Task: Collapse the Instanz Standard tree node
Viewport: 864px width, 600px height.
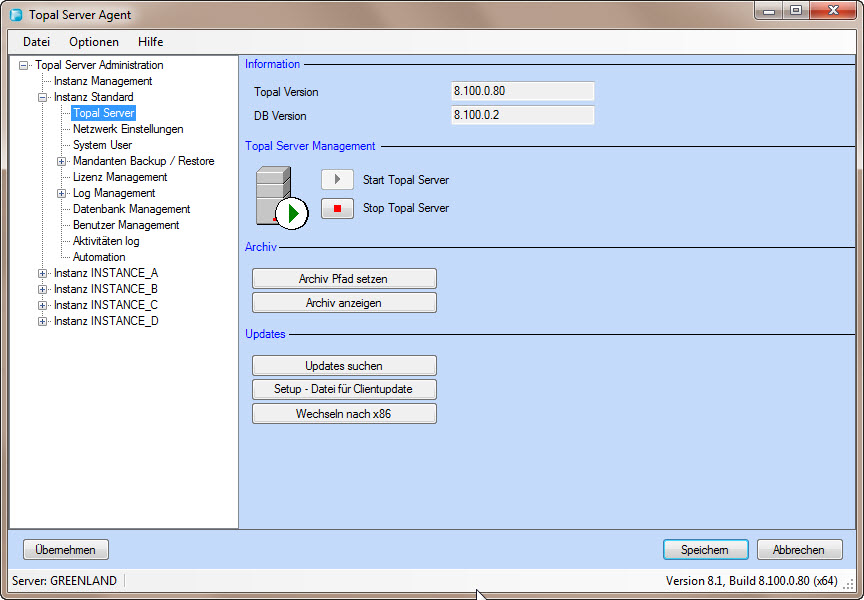Action: (x=42, y=98)
